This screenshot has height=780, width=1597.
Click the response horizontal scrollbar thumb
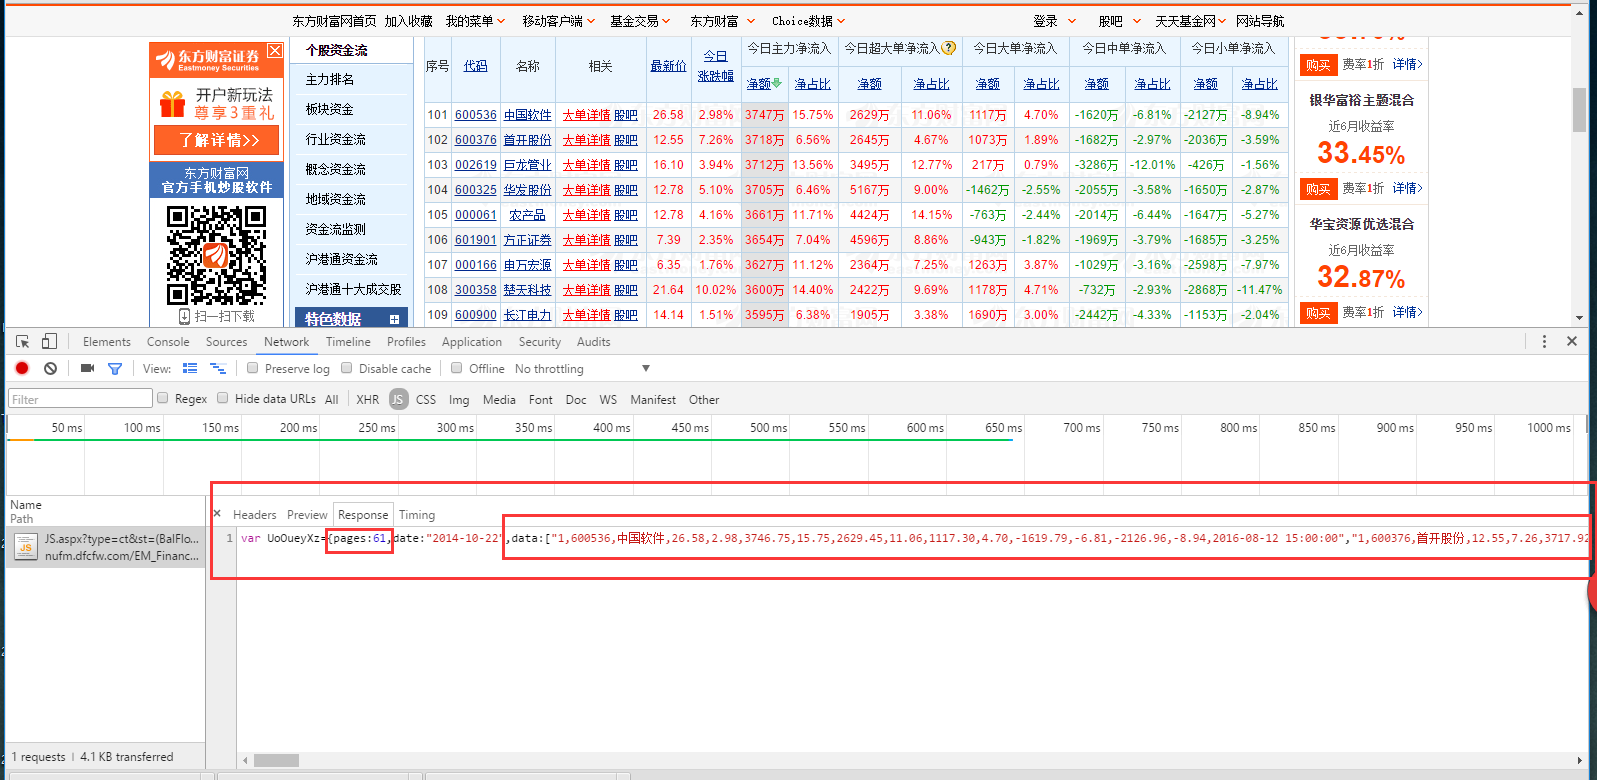[x=276, y=760]
